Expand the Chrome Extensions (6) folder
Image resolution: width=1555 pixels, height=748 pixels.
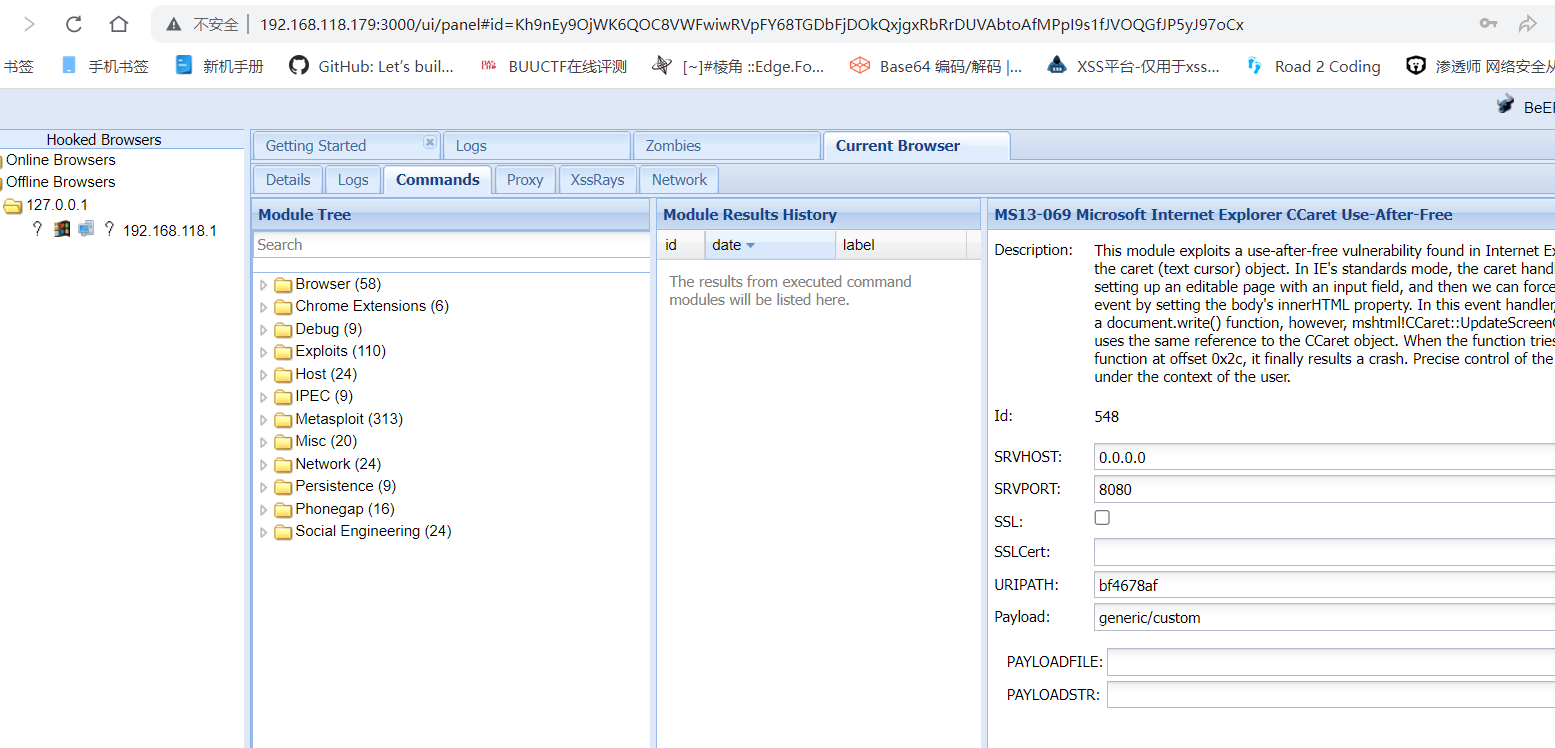click(x=264, y=307)
